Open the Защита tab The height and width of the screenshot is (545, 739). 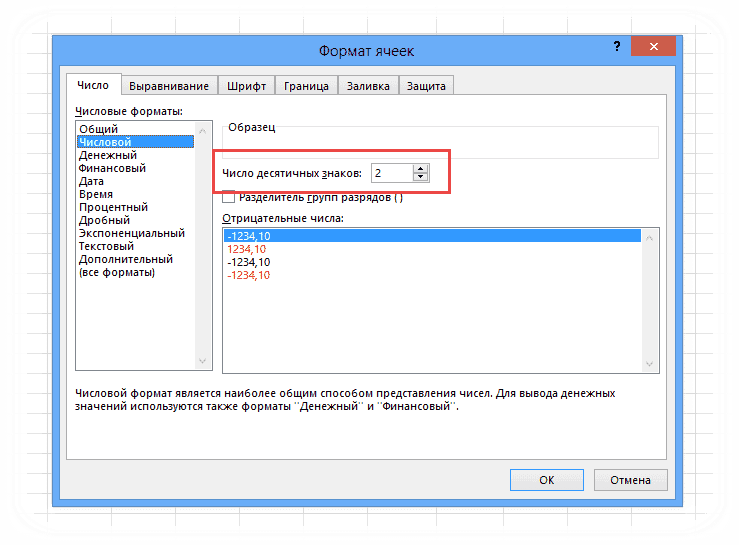click(426, 86)
